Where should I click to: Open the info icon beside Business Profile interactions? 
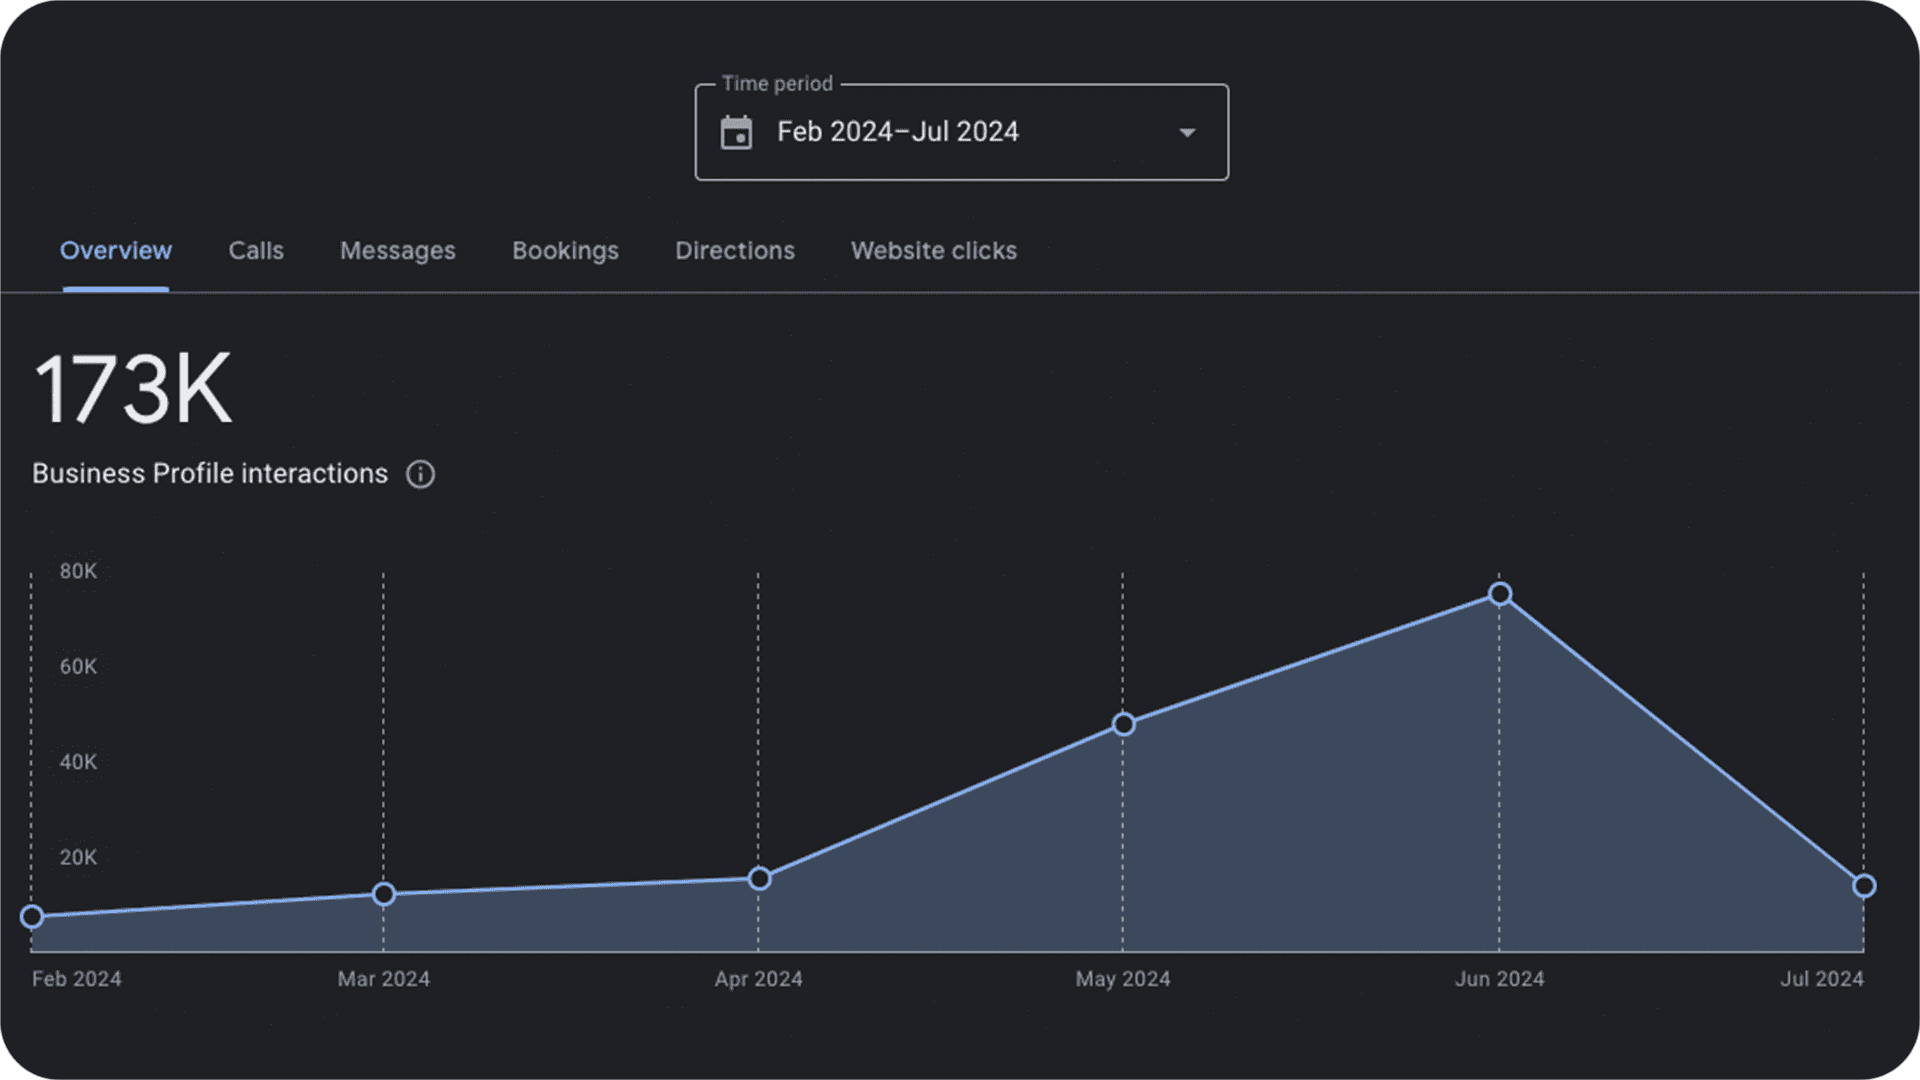pos(420,474)
